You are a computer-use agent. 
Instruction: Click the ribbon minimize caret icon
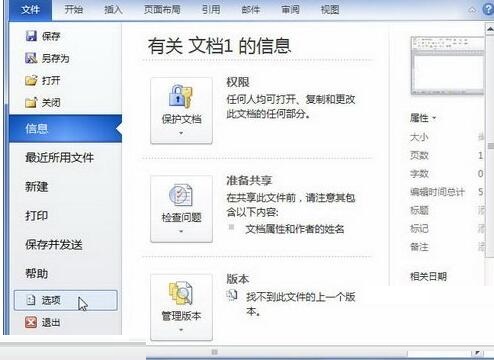click(472, 10)
